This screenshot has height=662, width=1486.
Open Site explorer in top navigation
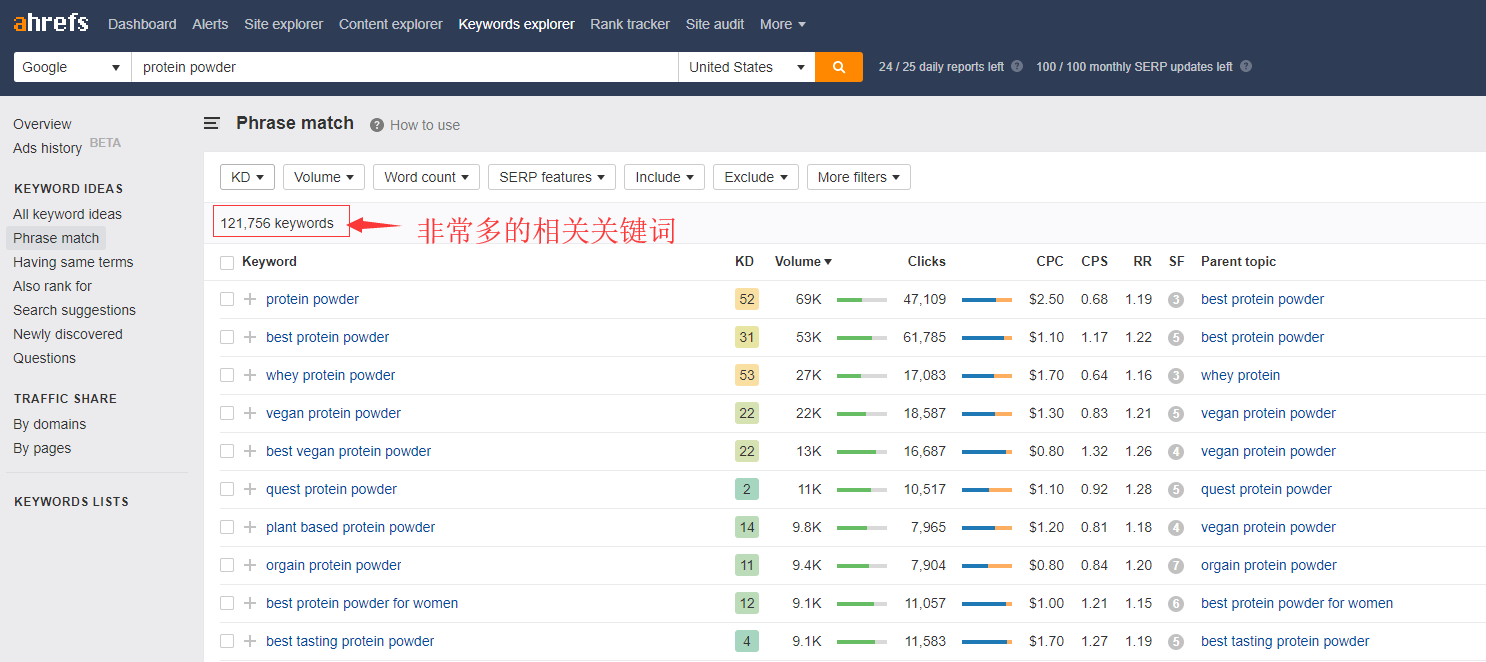point(283,24)
